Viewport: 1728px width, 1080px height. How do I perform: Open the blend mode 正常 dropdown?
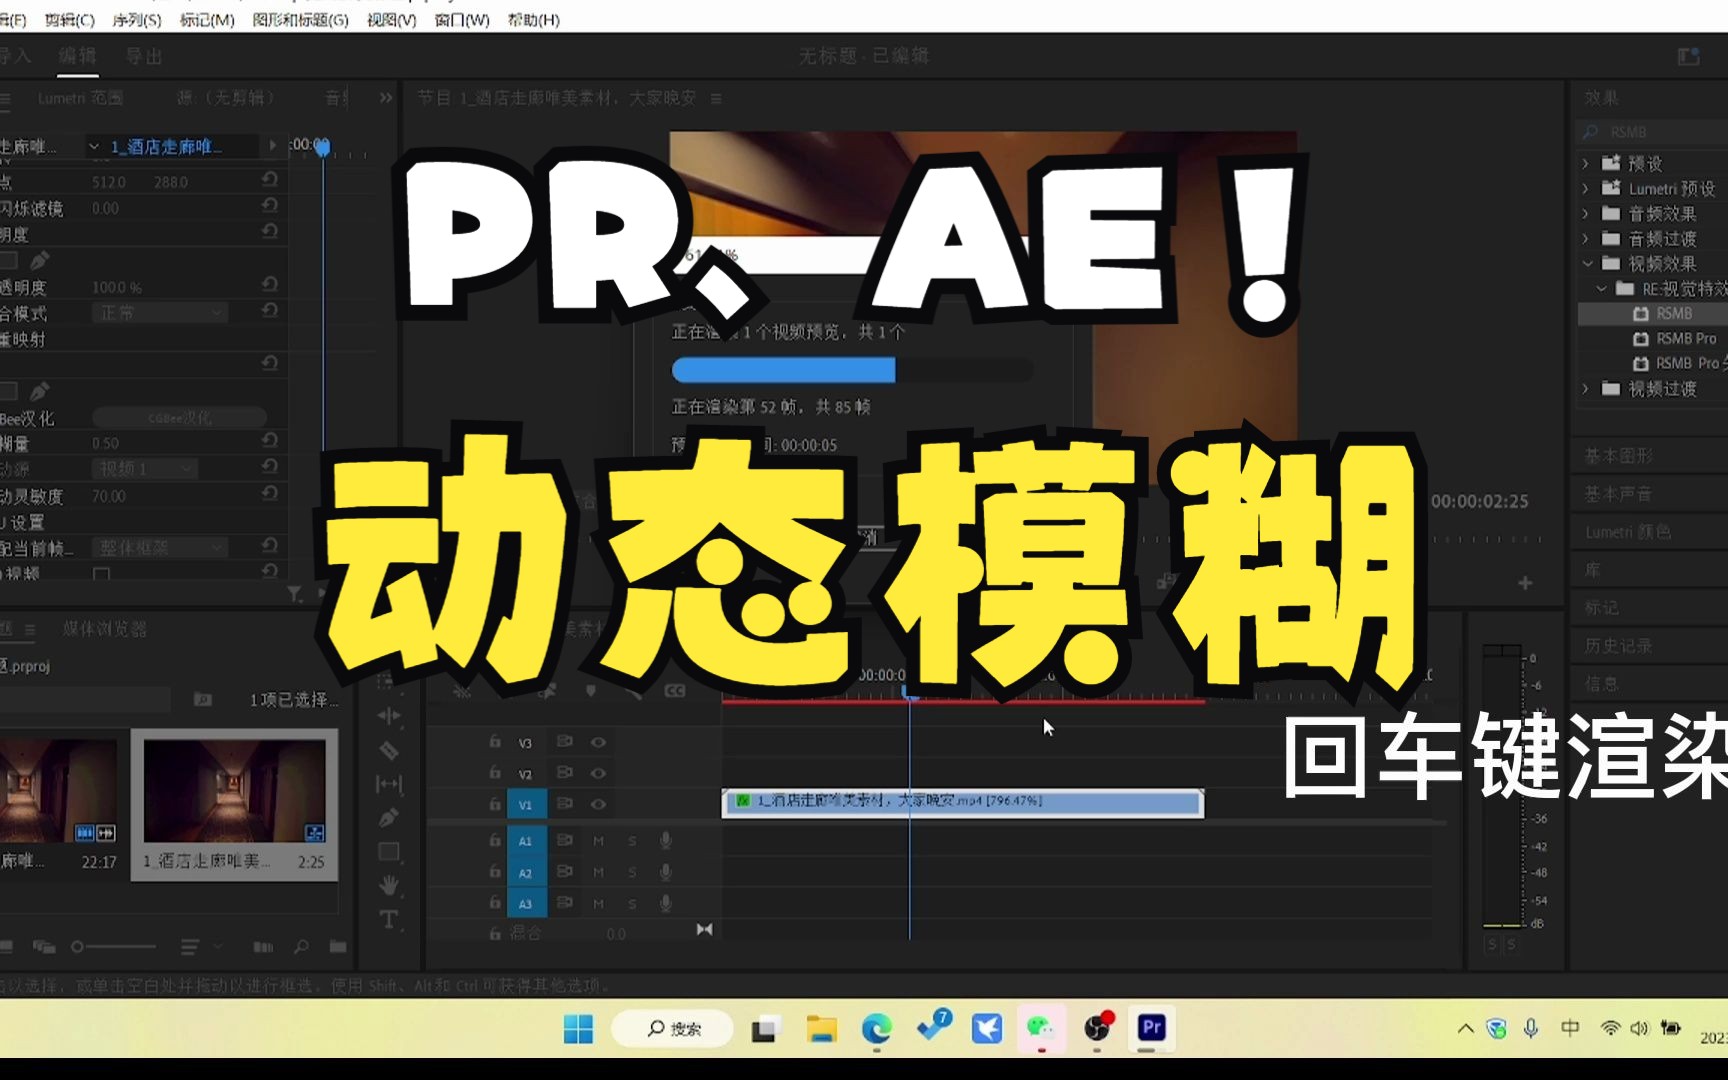(160, 313)
